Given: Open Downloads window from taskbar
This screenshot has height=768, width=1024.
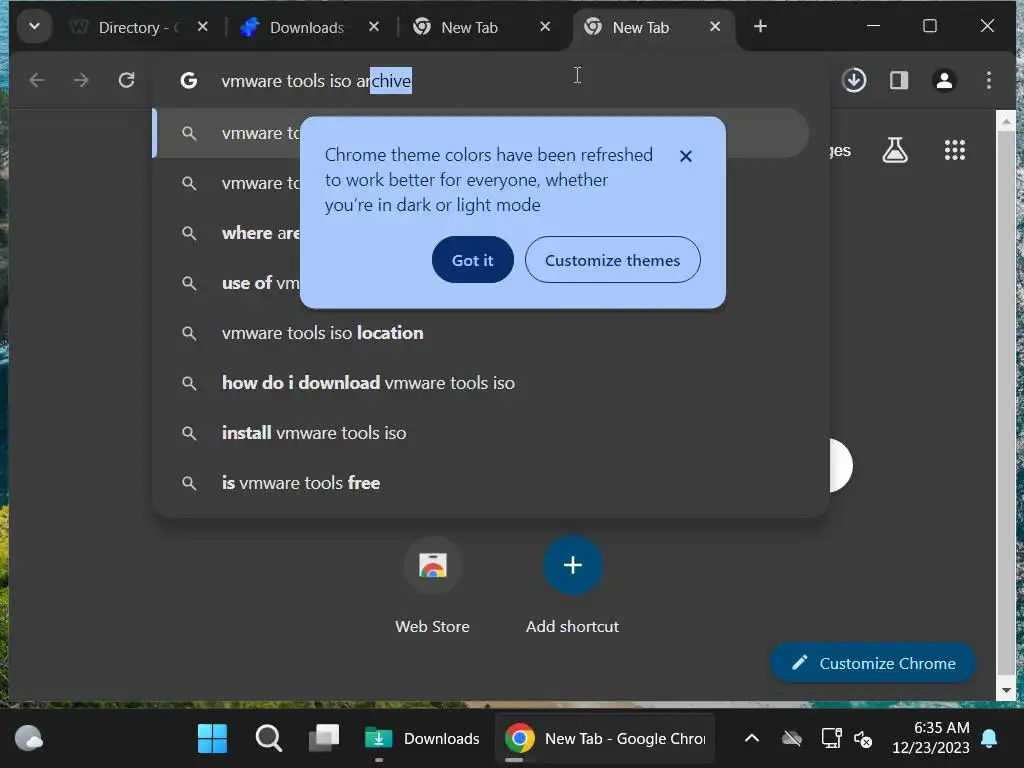Looking at the screenshot, I should click(423, 739).
